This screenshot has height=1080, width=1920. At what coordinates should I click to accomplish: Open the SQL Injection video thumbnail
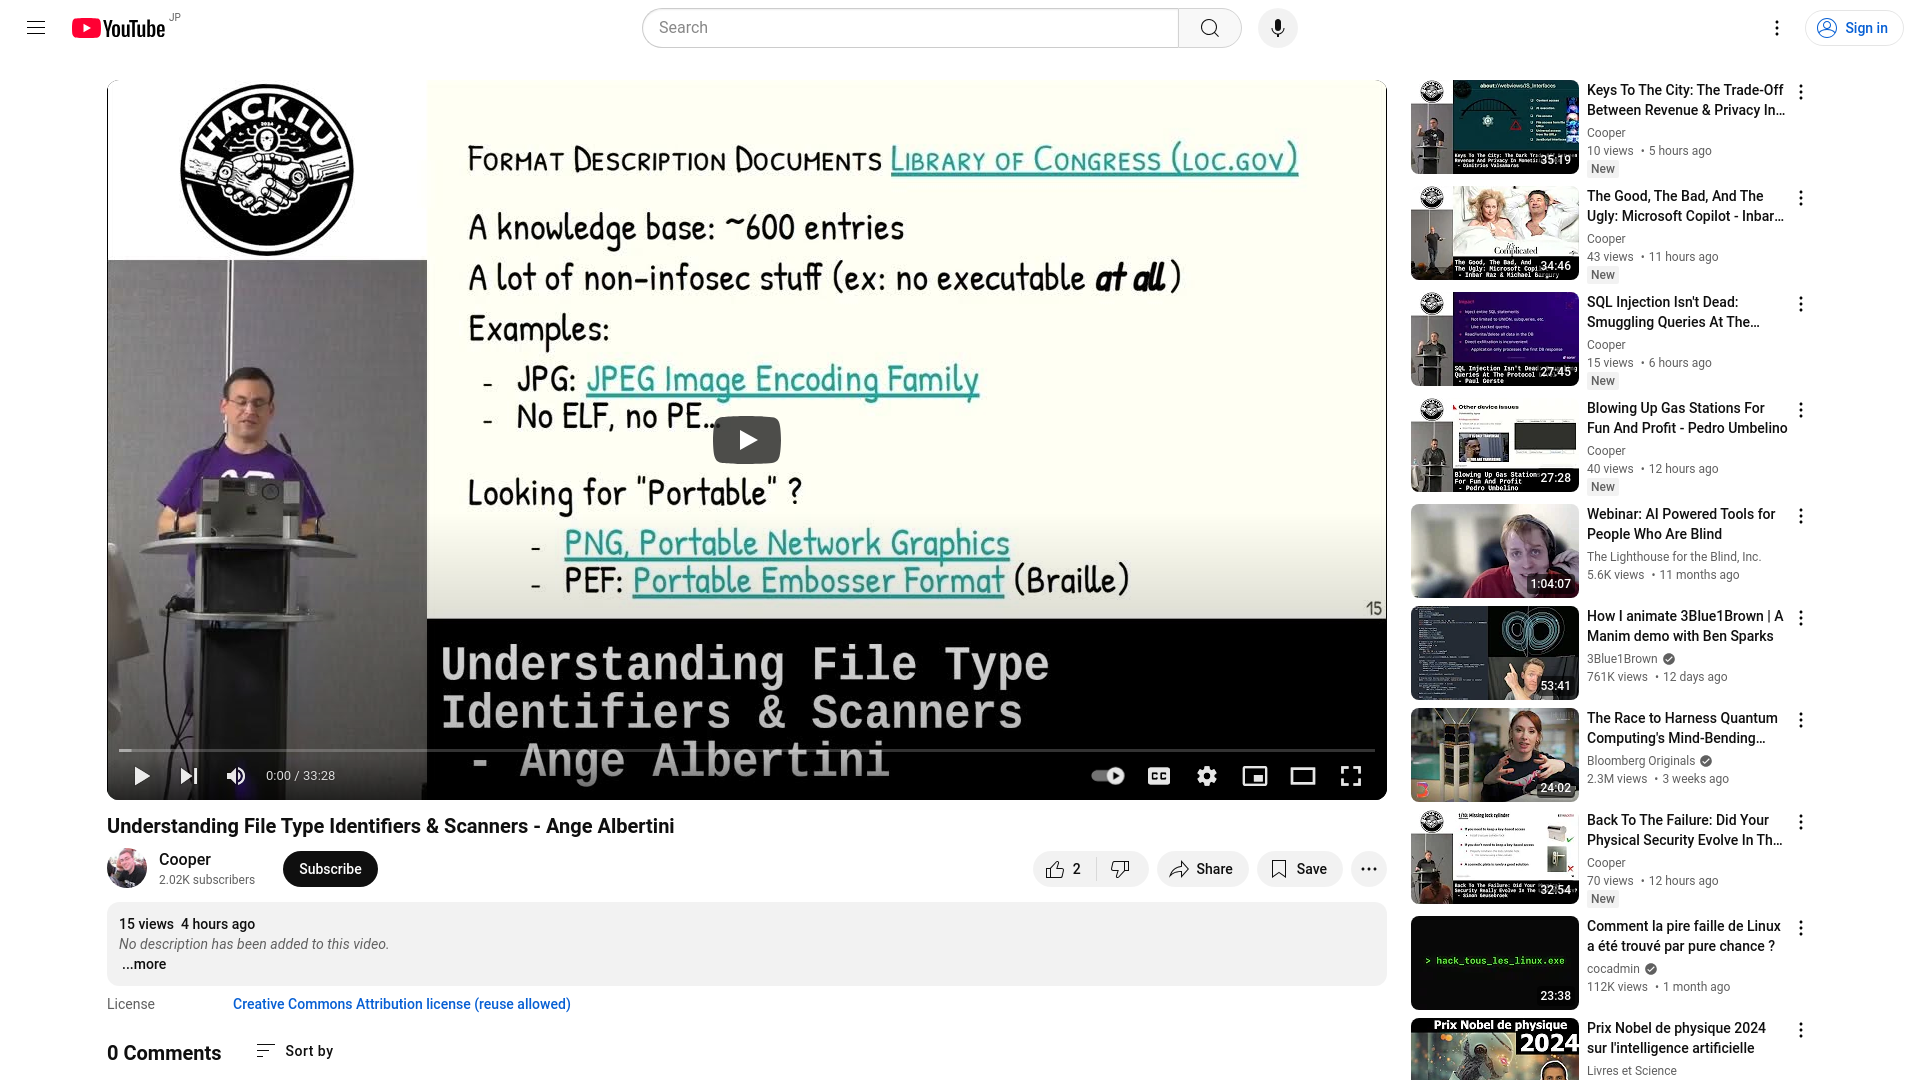coord(1495,339)
